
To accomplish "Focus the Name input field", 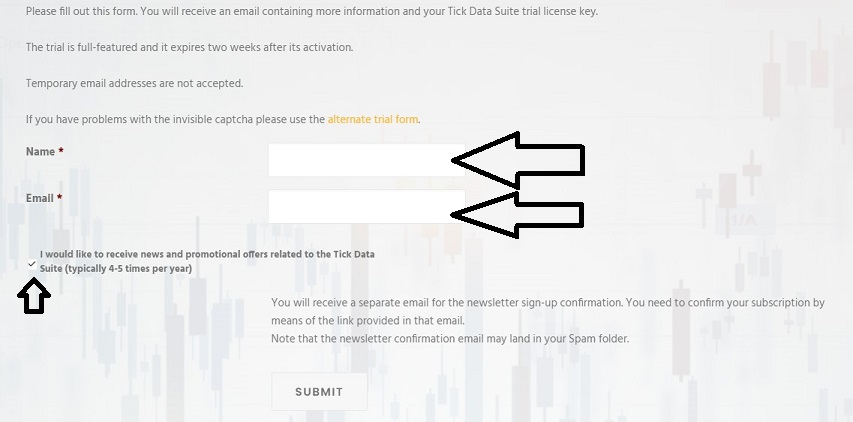I will [367, 160].
